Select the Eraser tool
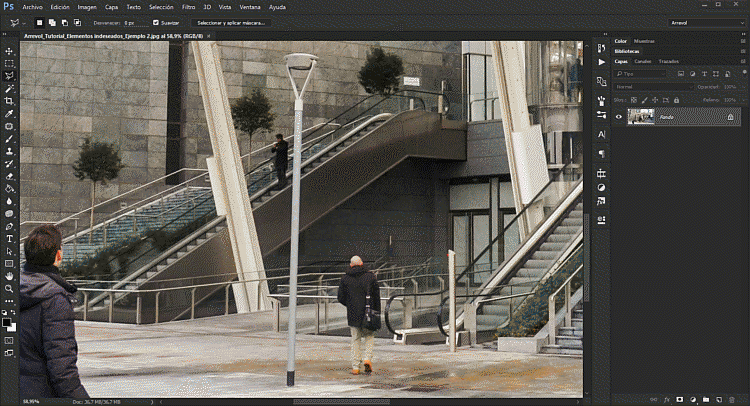Image resolution: width=750 pixels, height=406 pixels. (9, 176)
